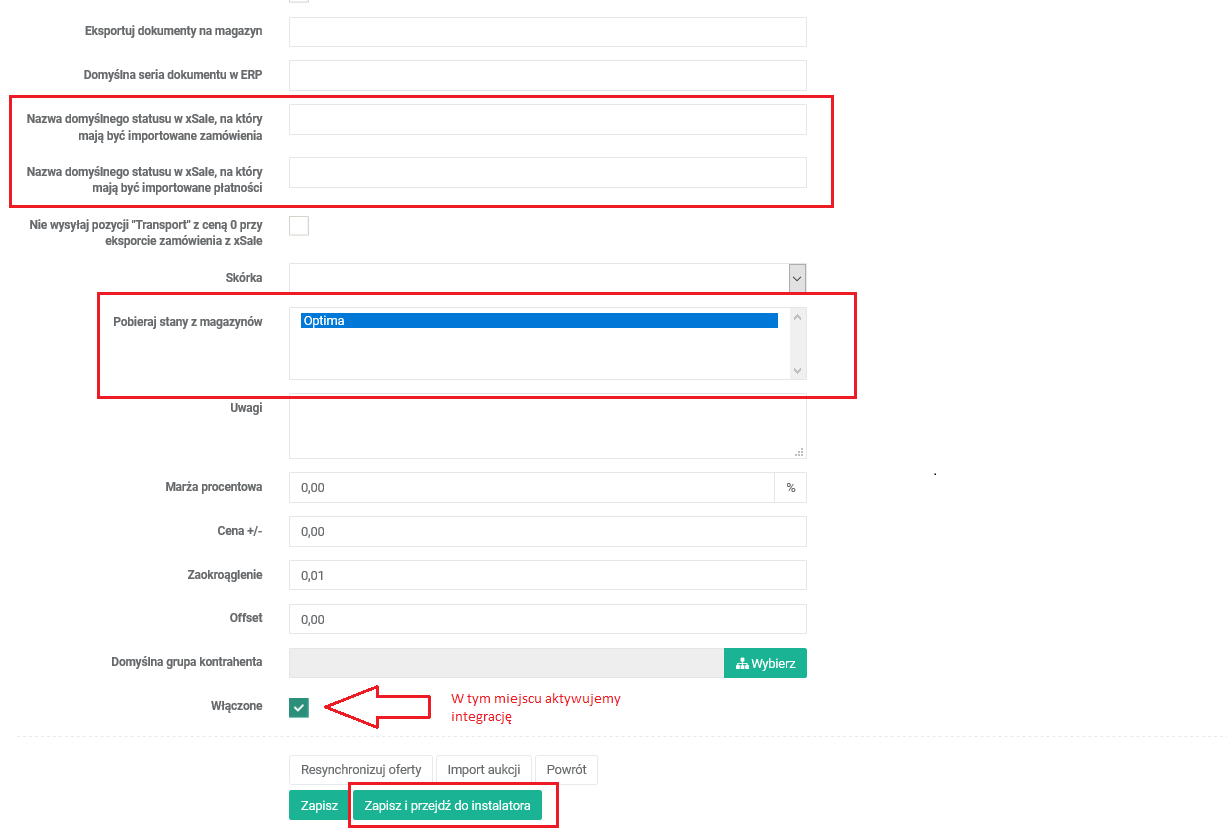Click Zapisz i przejdź do instalatora
Viewport: 1227px width, 836px height.
tap(447, 805)
